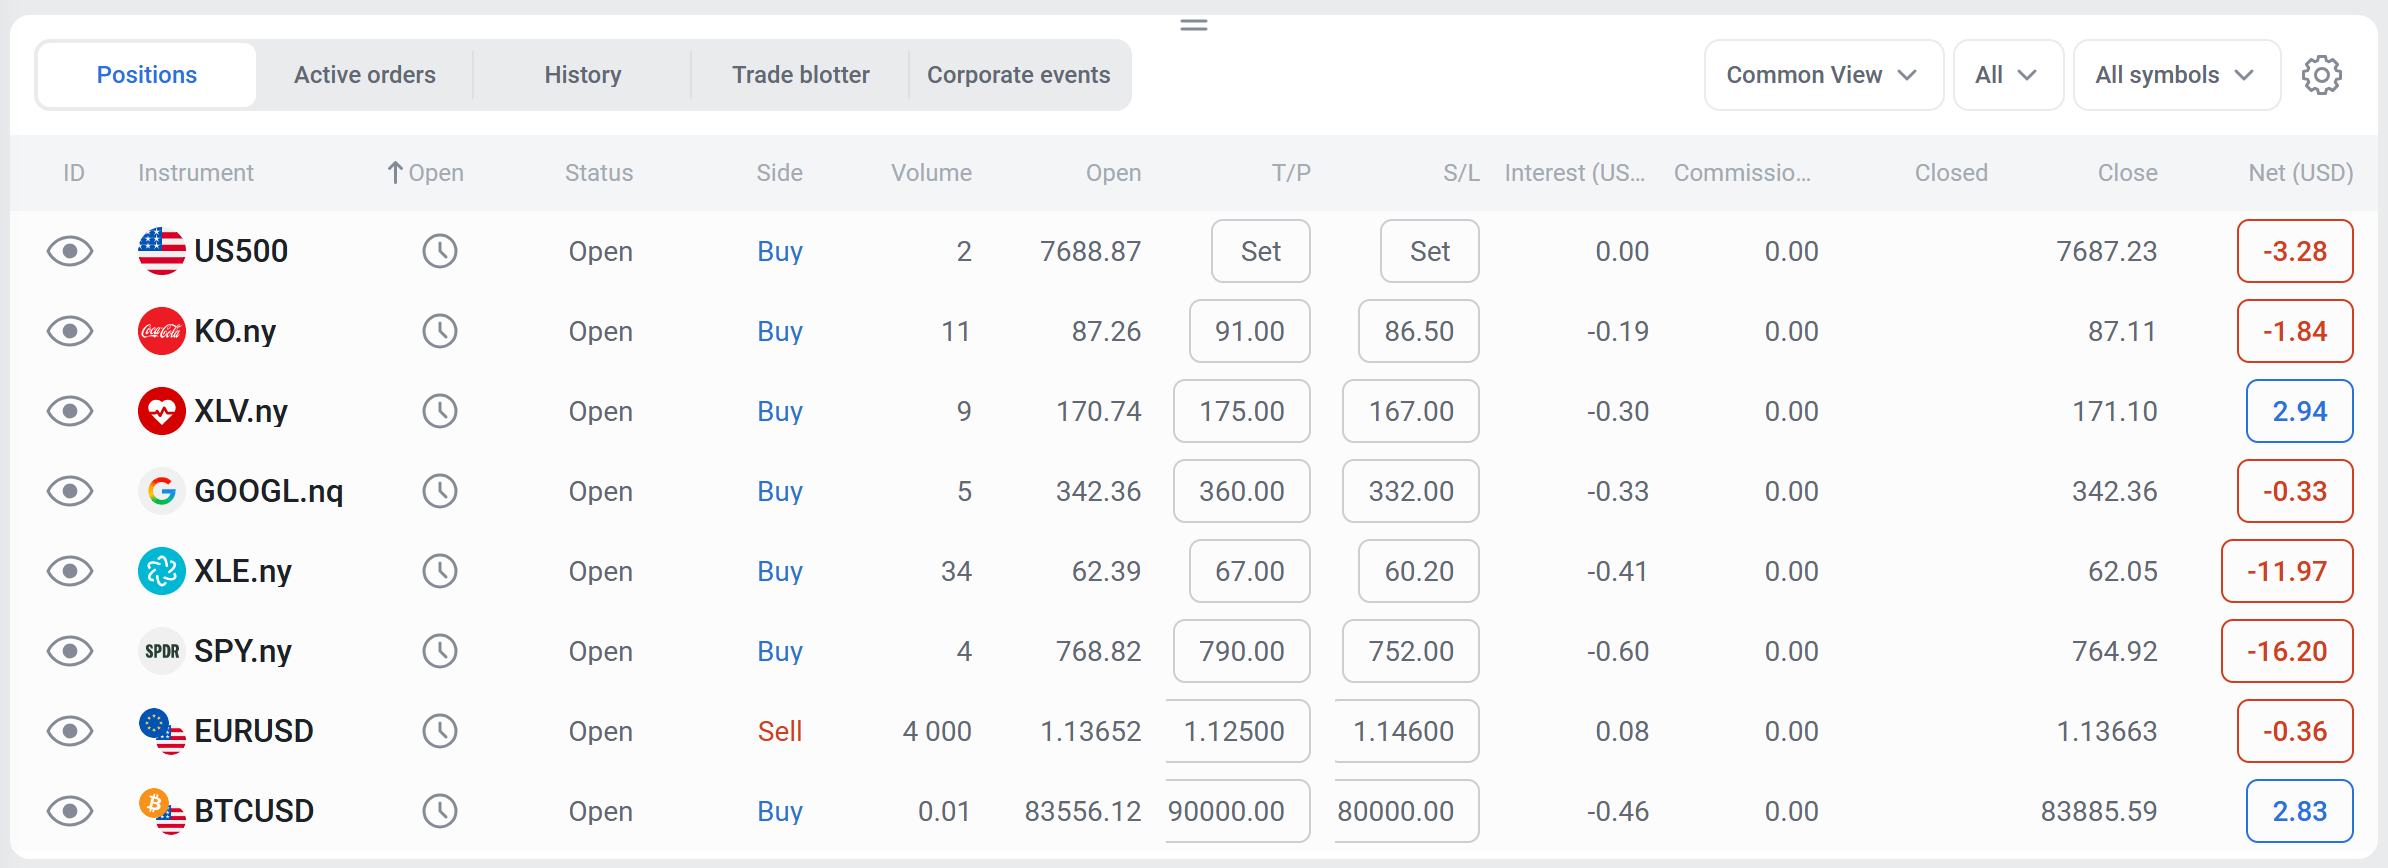This screenshot has height=868, width=2388.
Task: Click the Net (USD) column header
Action: click(2300, 173)
